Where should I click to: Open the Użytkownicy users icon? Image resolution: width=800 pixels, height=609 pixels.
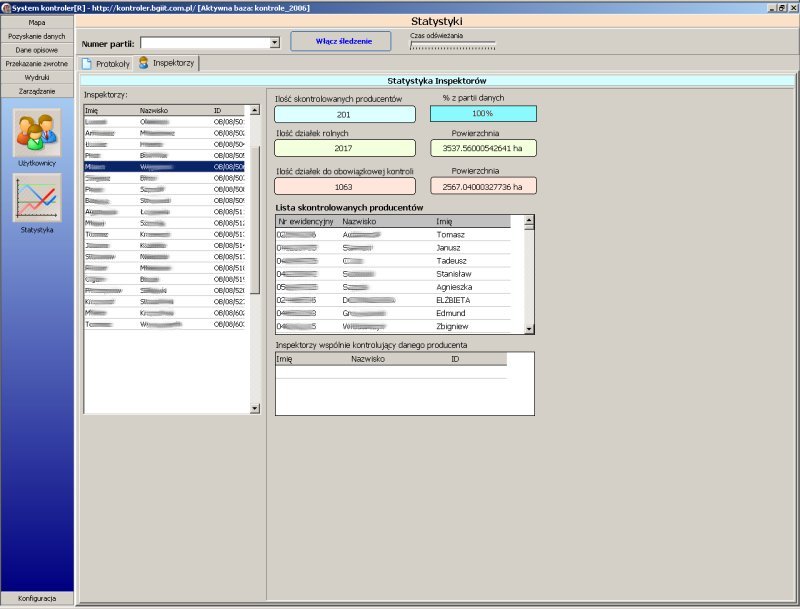click(37, 133)
